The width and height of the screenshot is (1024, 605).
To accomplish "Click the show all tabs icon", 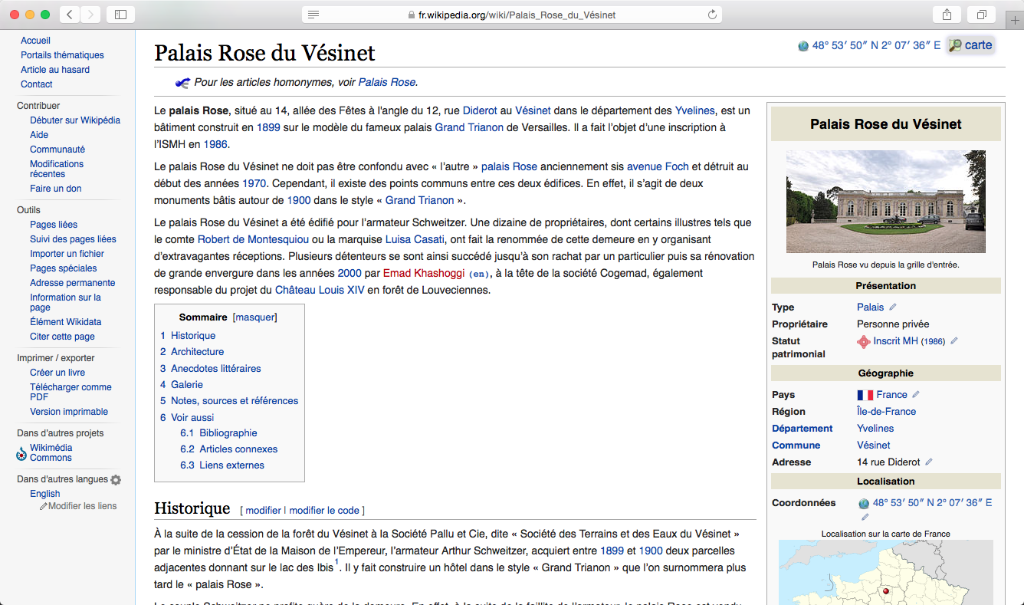I will 981,14.
